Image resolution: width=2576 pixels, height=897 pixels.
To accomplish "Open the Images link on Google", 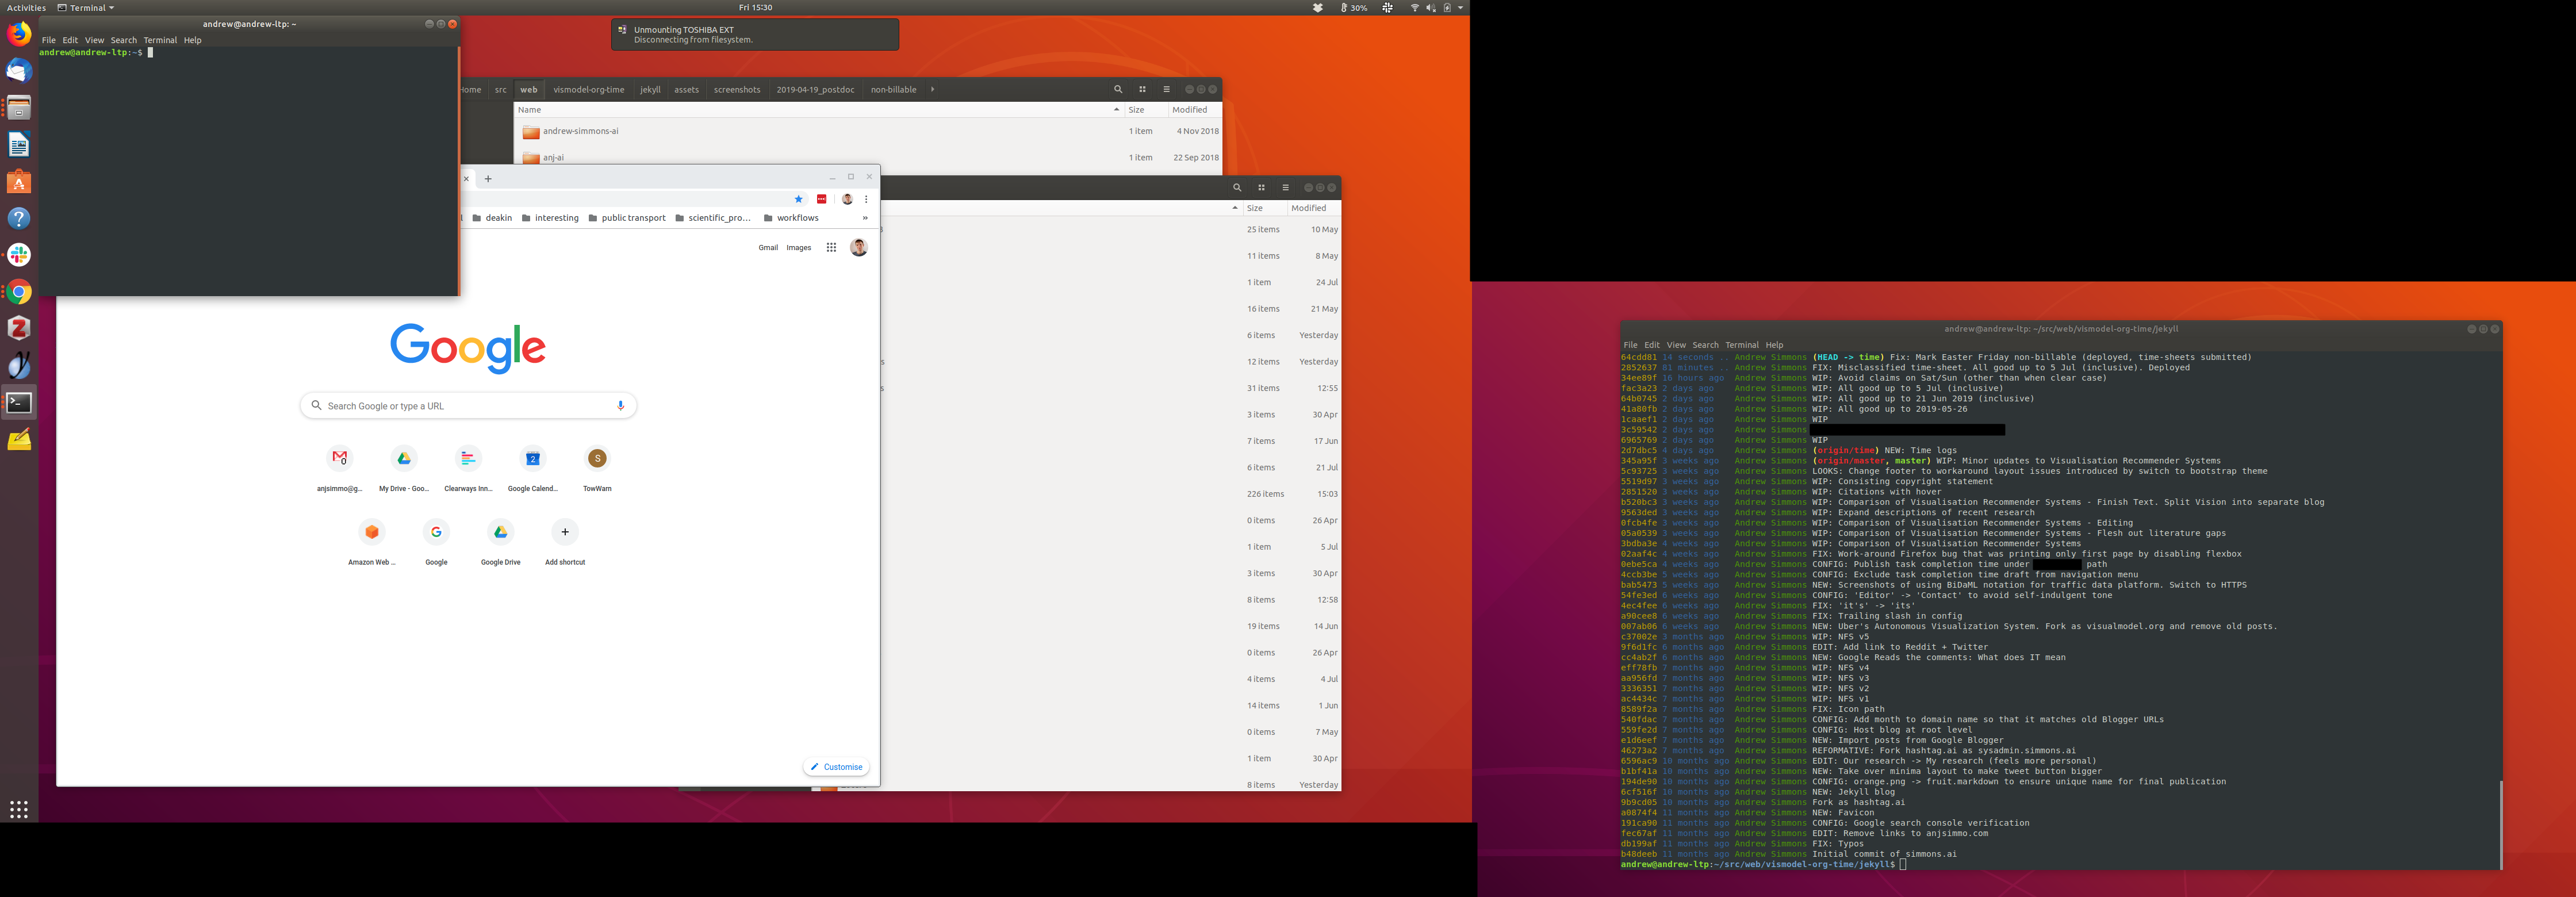I will 798,248.
